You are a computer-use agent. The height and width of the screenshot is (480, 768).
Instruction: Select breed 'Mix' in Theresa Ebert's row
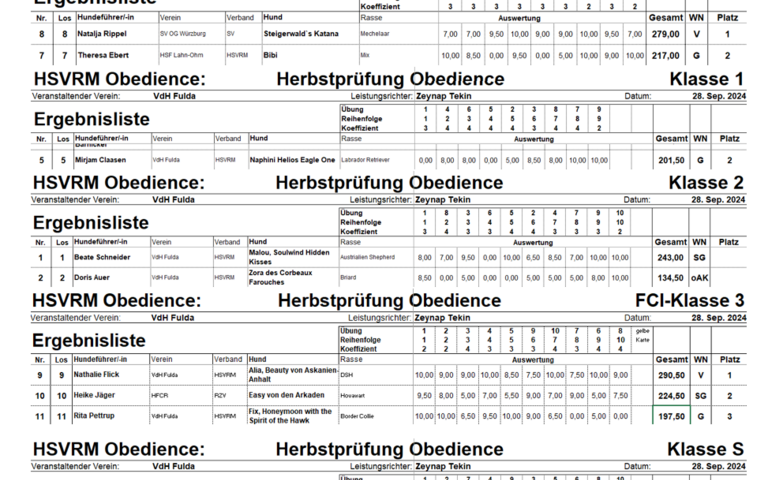click(365, 55)
